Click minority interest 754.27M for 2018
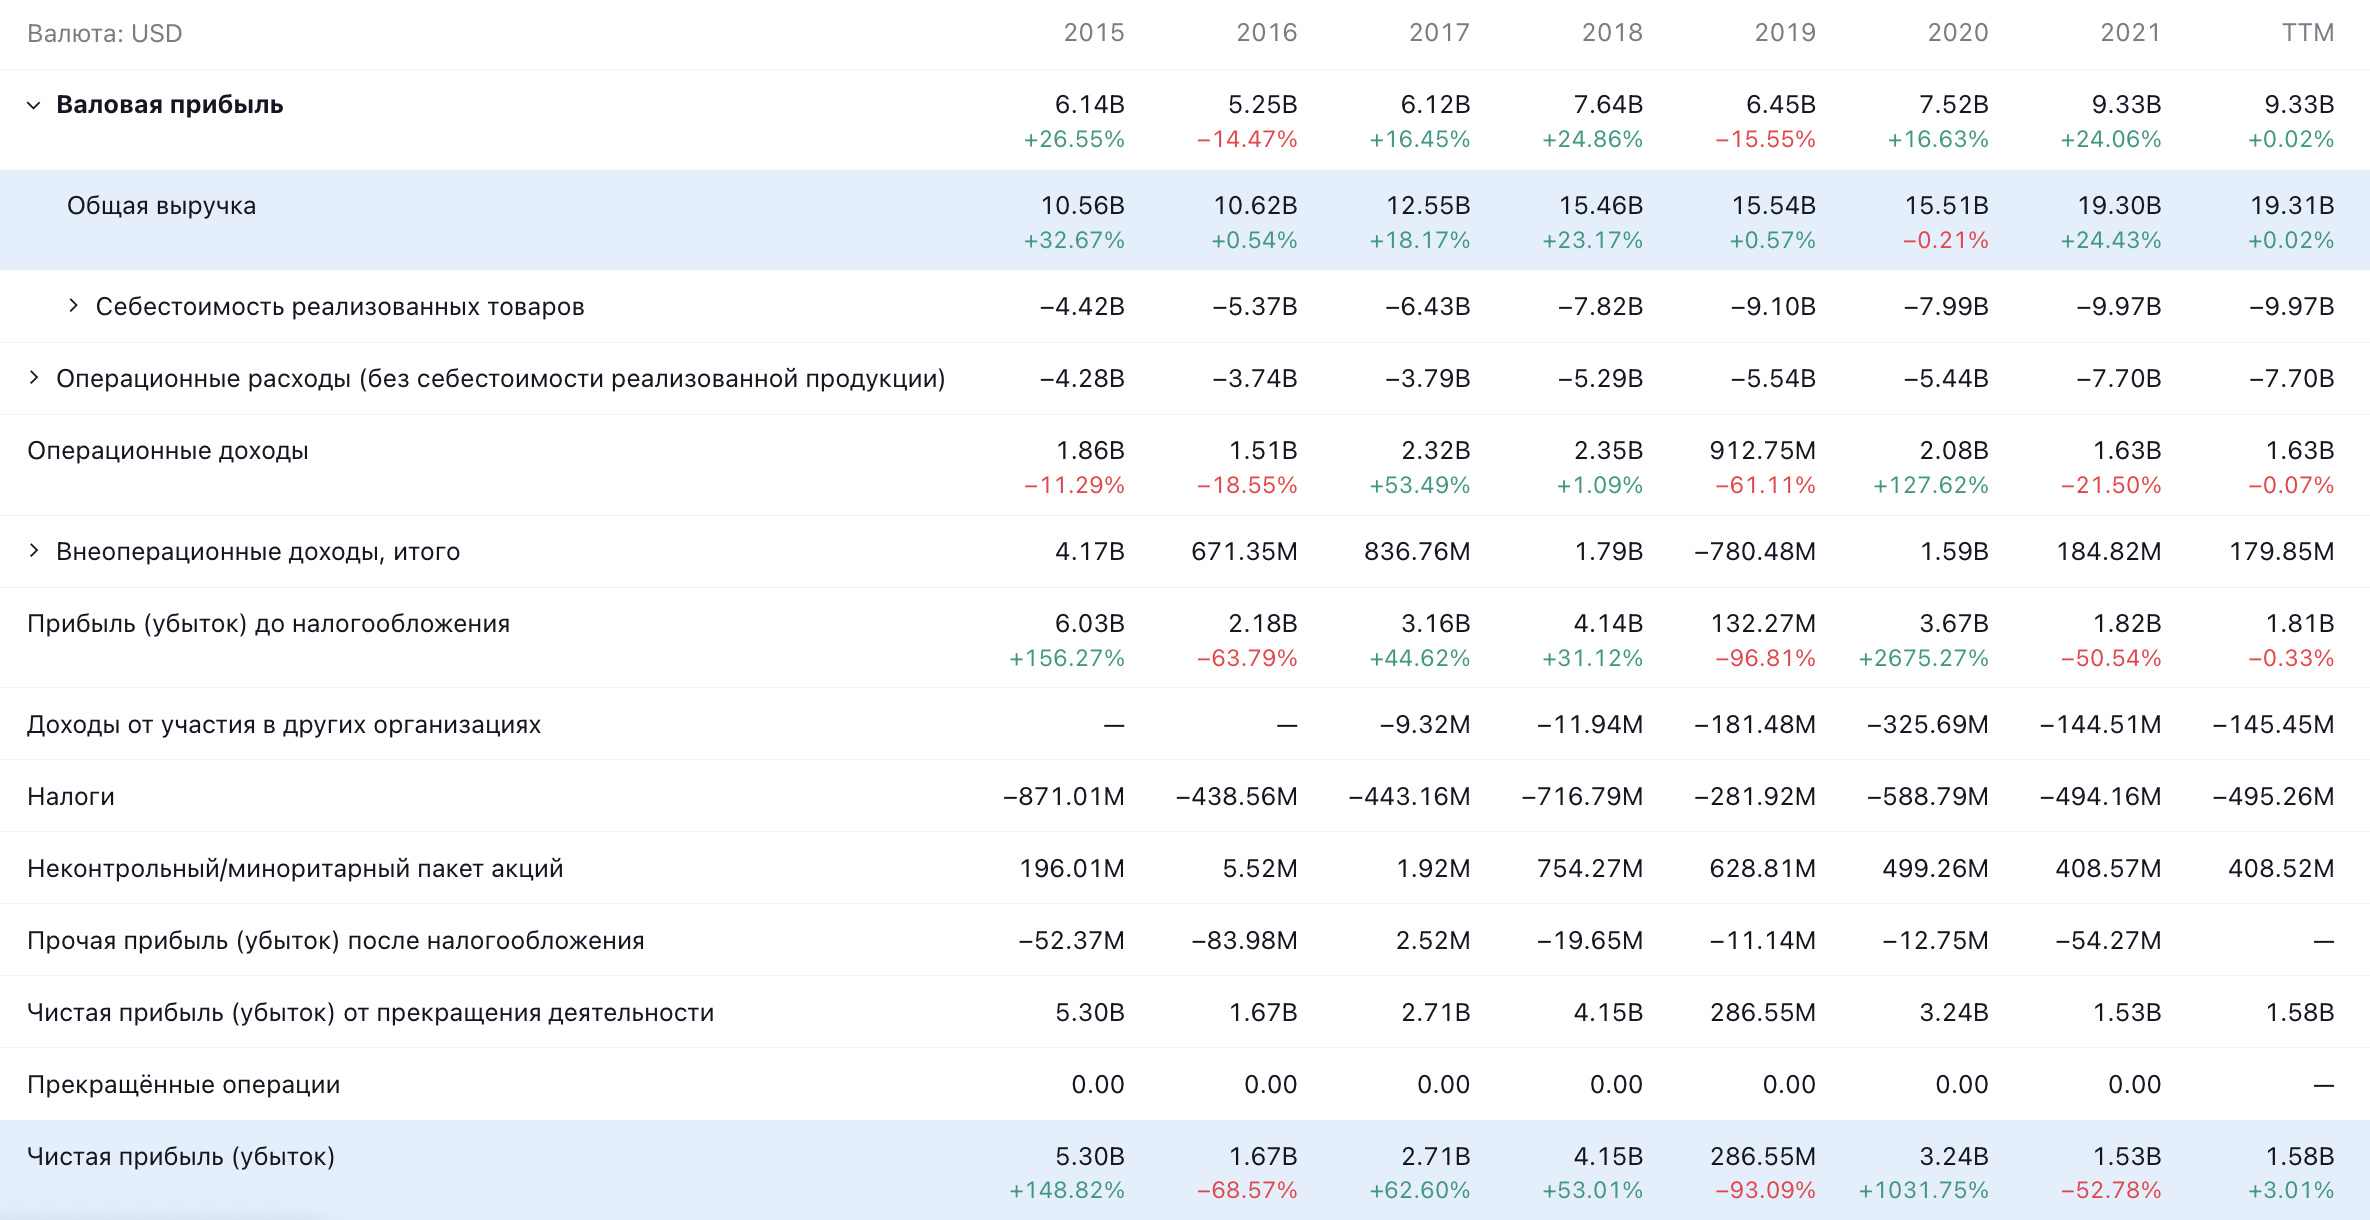 [x=1590, y=869]
